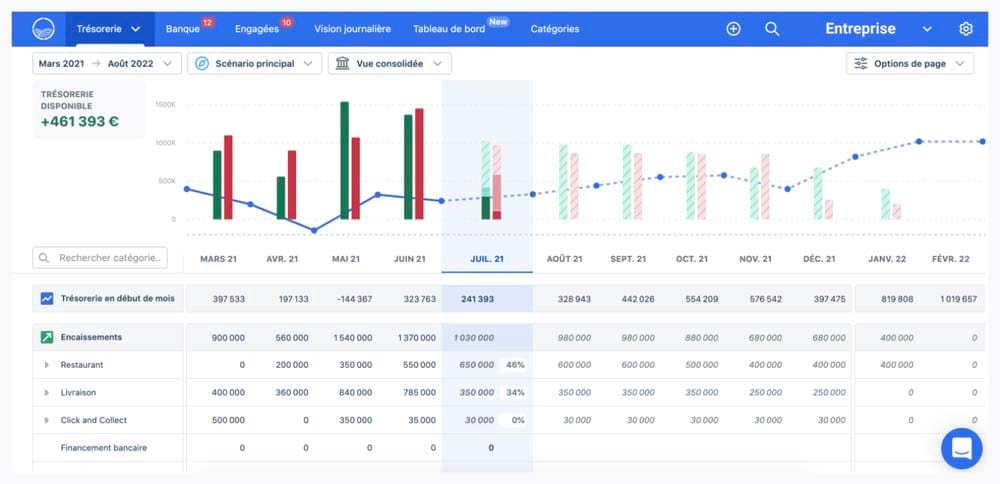Go to the Vision journalière tab
1000x484 pixels.
[352, 29]
